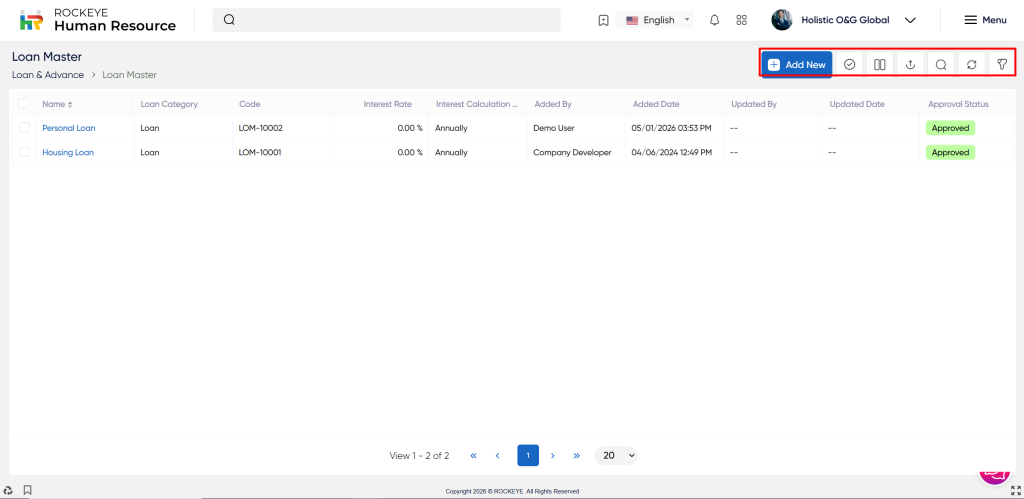Open the page size 20 dropdown

(x=615, y=455)
